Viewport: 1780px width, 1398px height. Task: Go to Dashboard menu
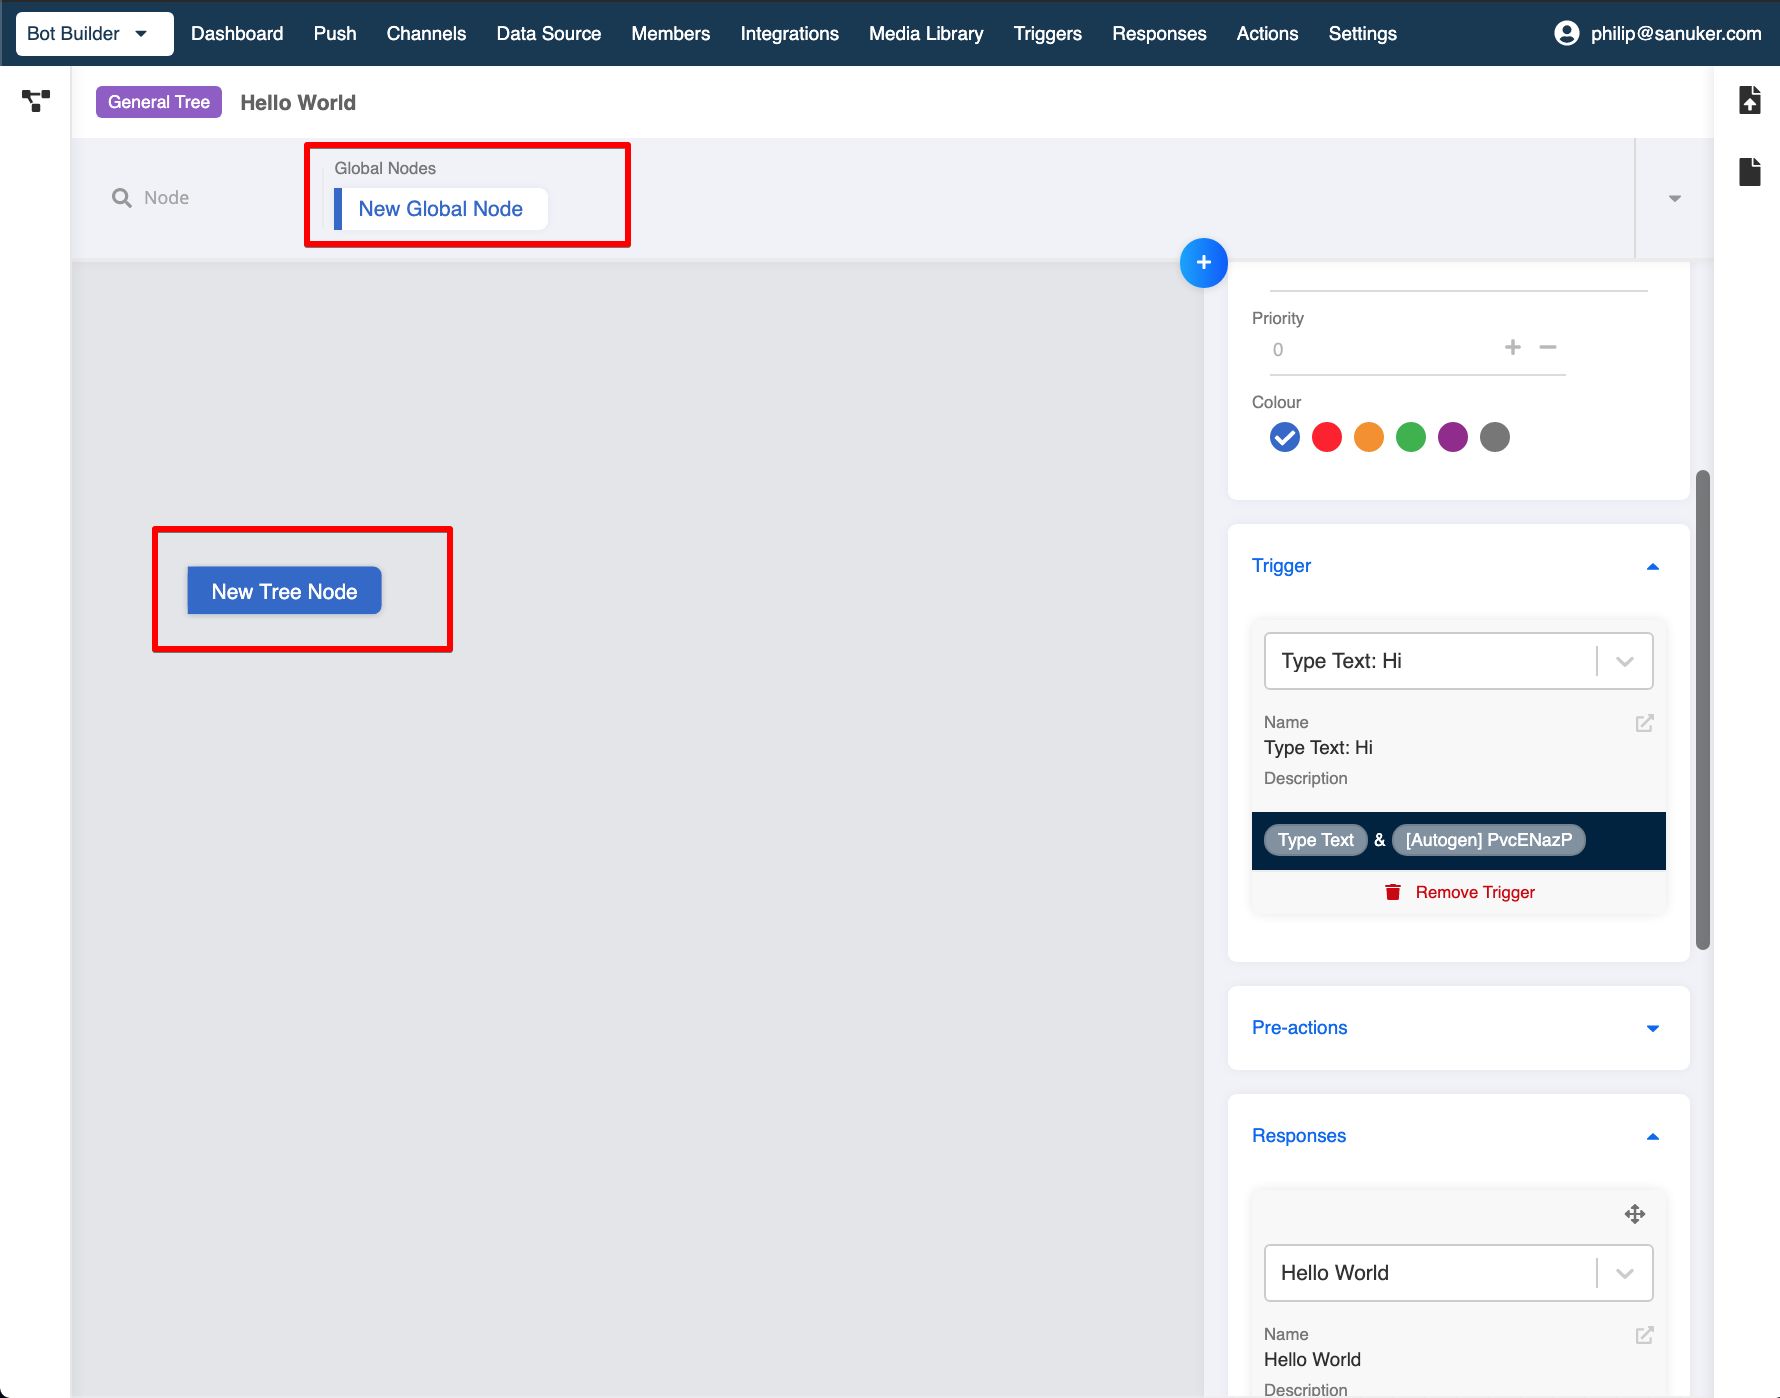coord(237,33)
